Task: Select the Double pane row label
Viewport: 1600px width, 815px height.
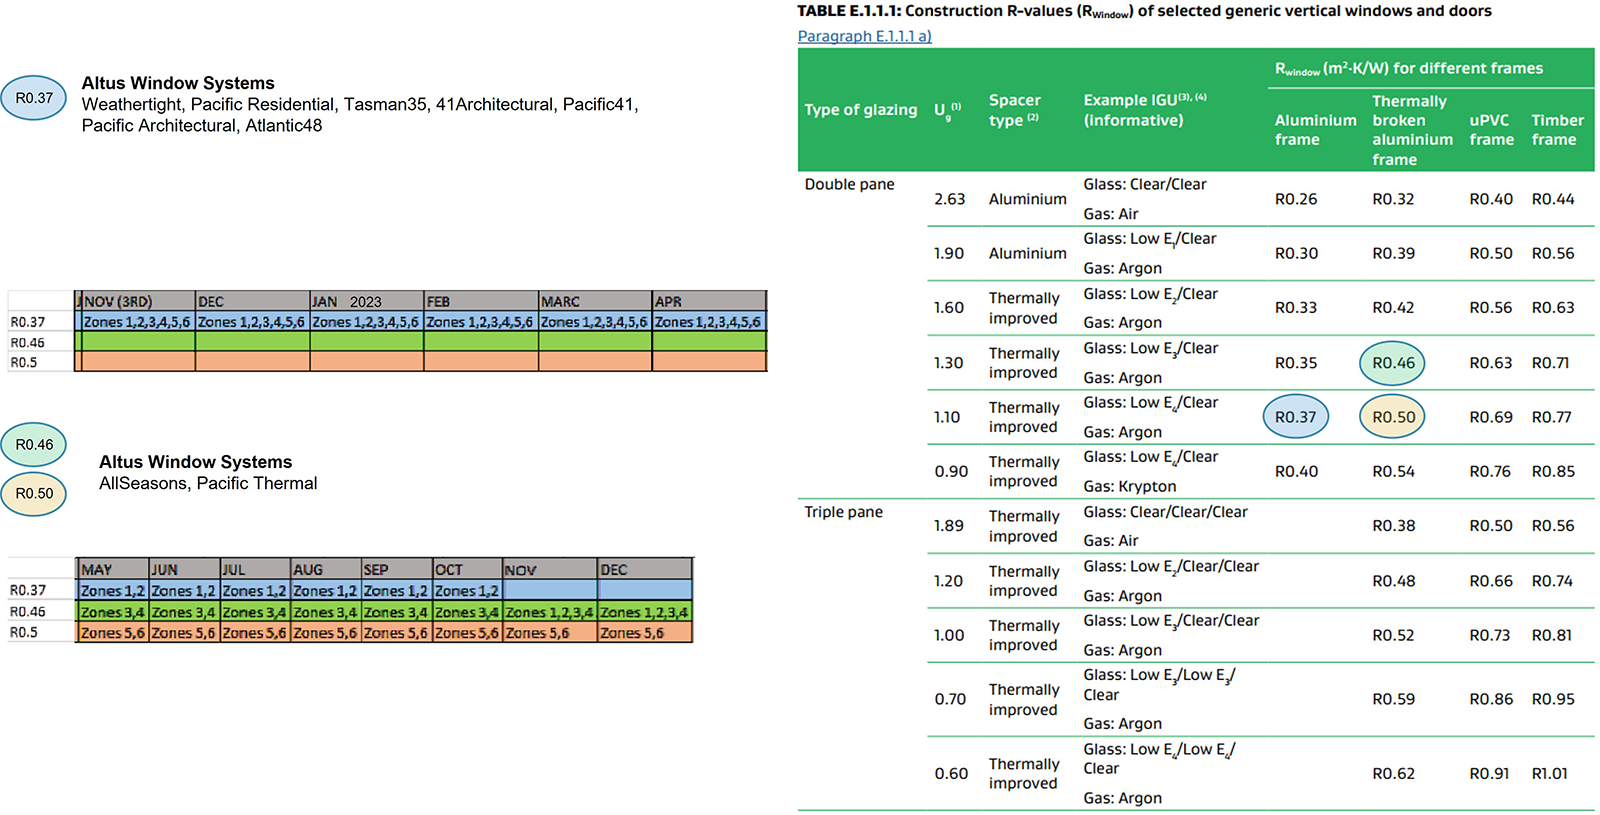Action: tap(849, 184)
